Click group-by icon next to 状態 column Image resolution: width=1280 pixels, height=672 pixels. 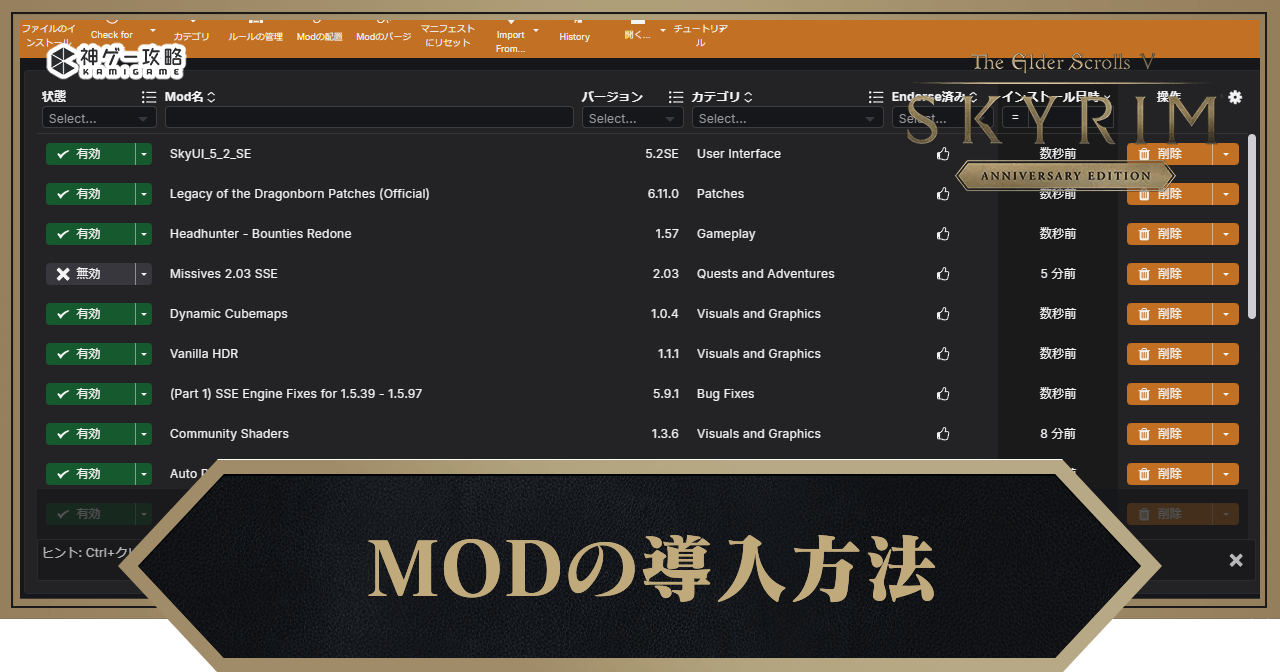click(x=149, y=97)
